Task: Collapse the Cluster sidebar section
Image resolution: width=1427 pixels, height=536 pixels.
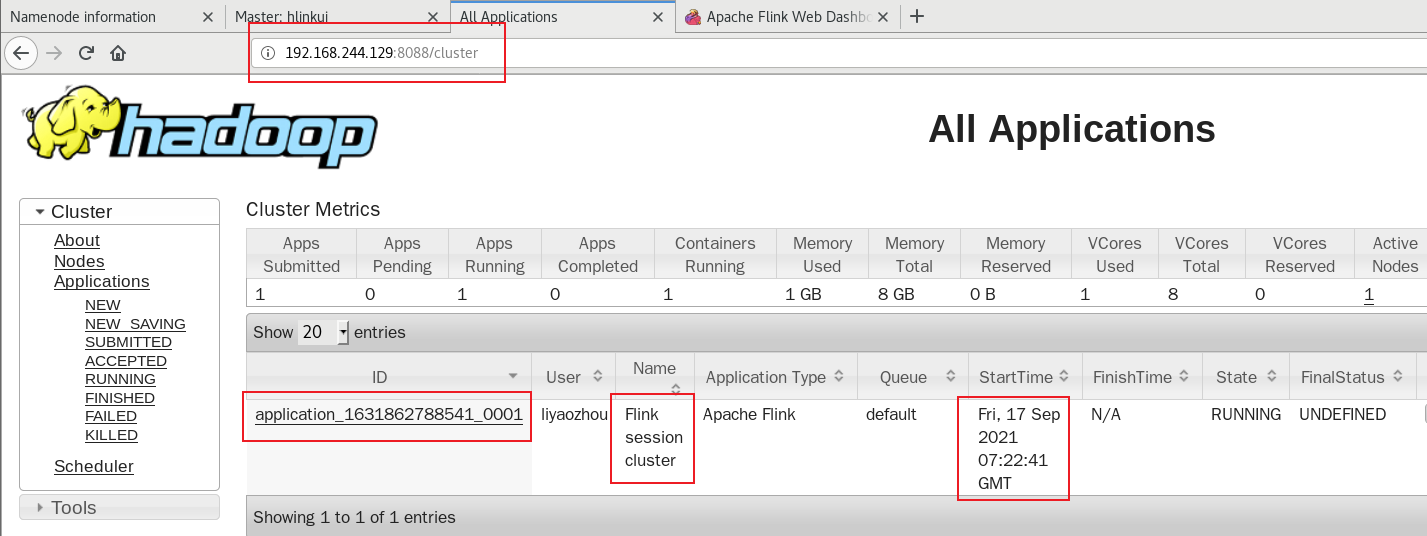Action: point(119,212)
